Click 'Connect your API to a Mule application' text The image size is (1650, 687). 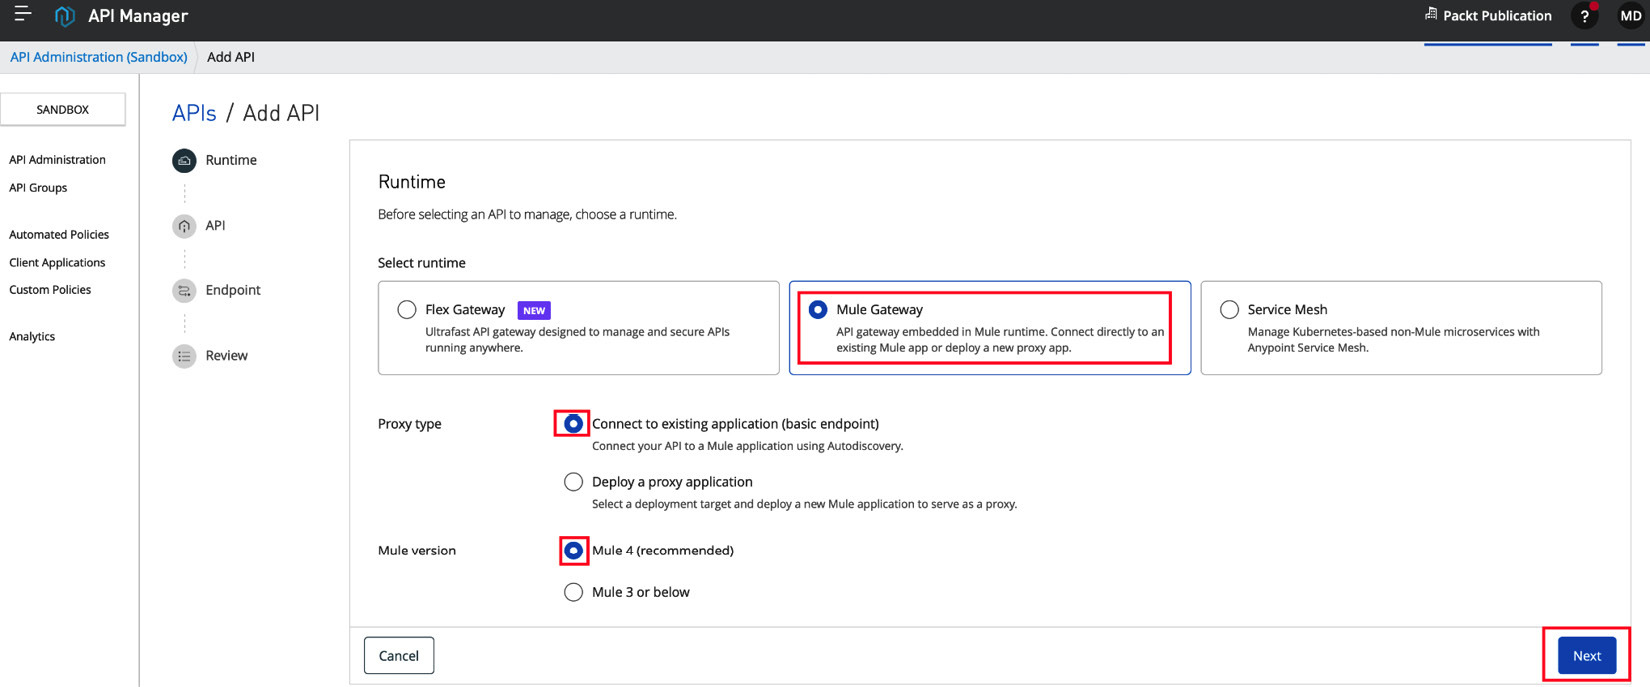747,447
